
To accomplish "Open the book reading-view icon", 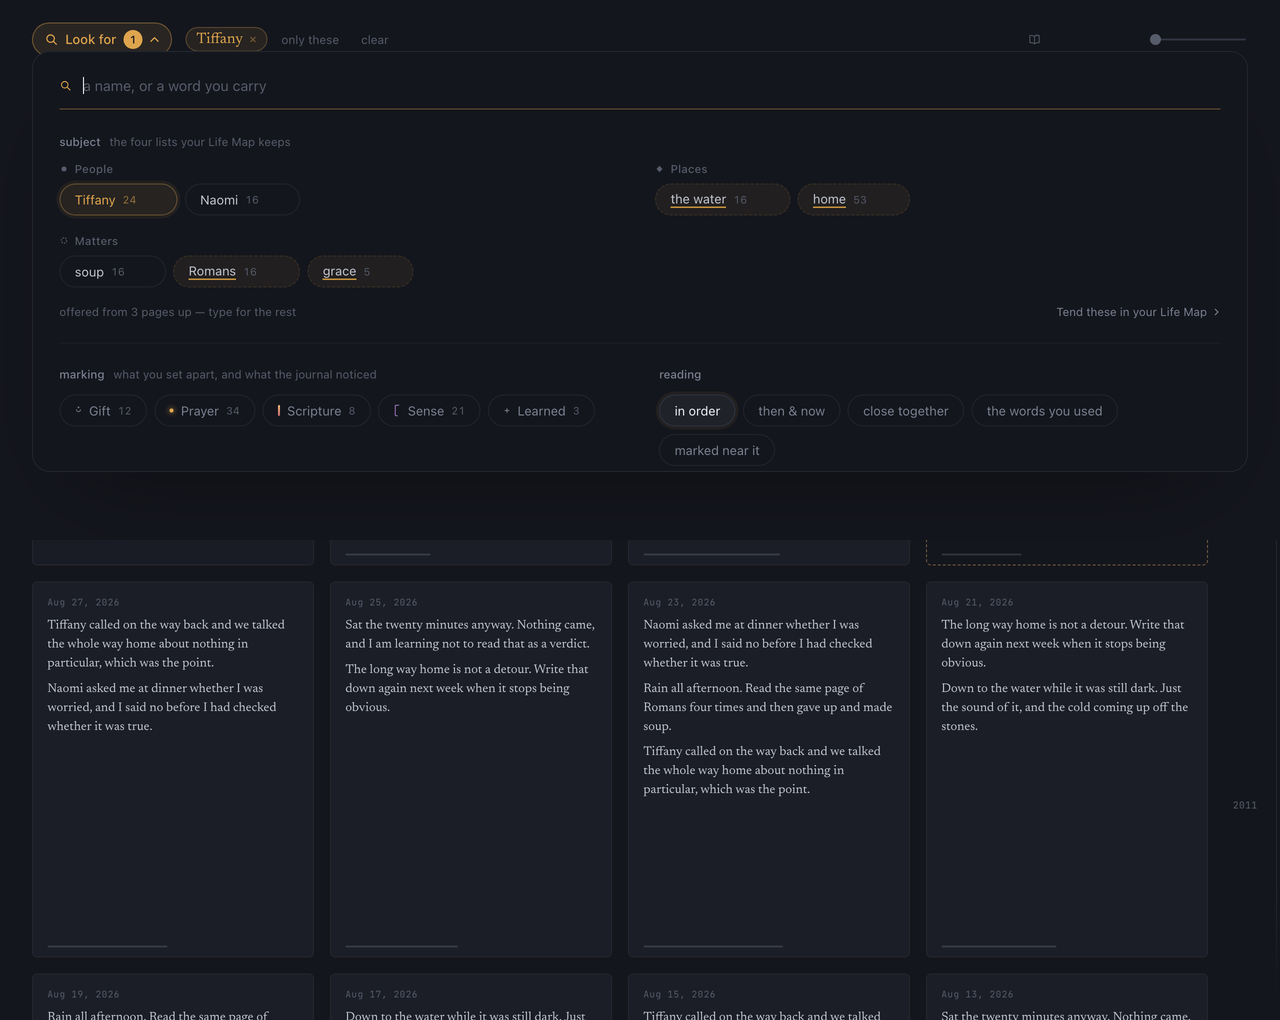I will (x=1035, y=40).
